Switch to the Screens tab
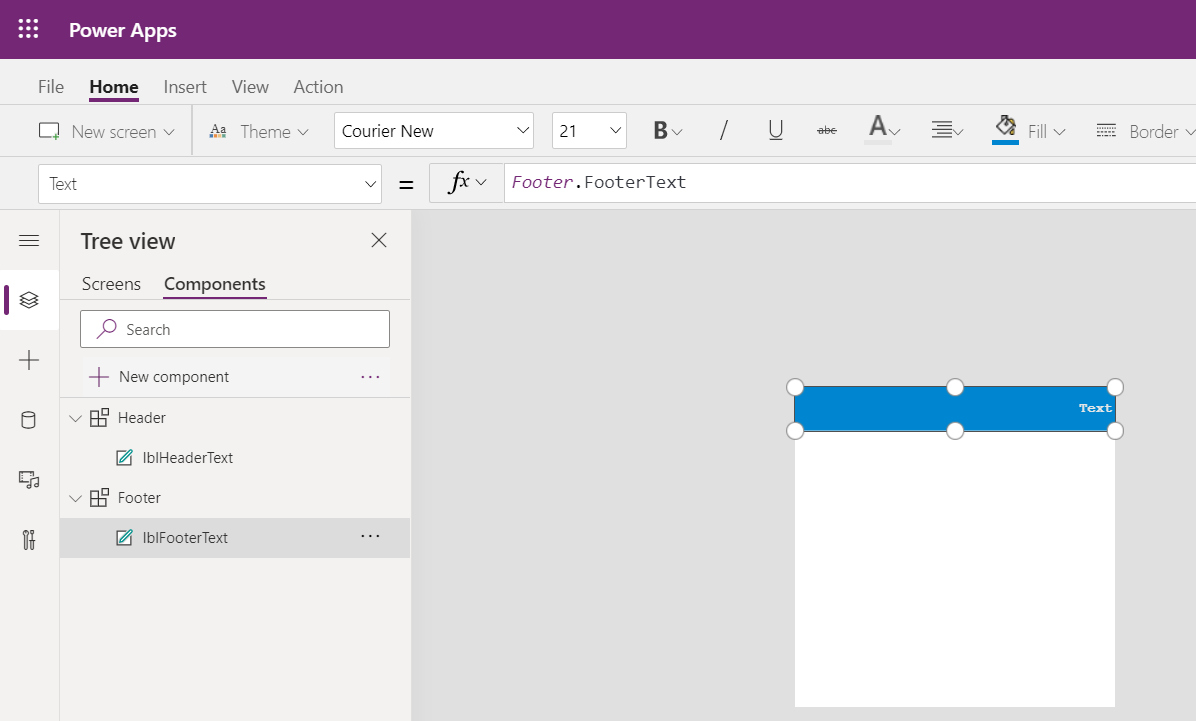Viewport: 1196px width, 721px height. click(110, 284)
